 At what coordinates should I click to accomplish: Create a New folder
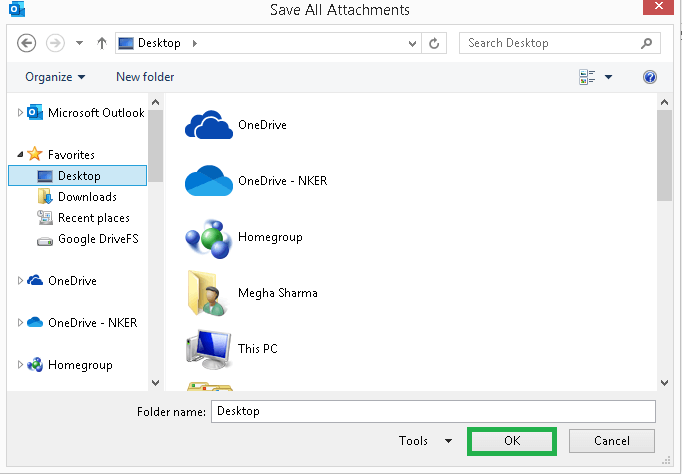(x=145, y=77)
